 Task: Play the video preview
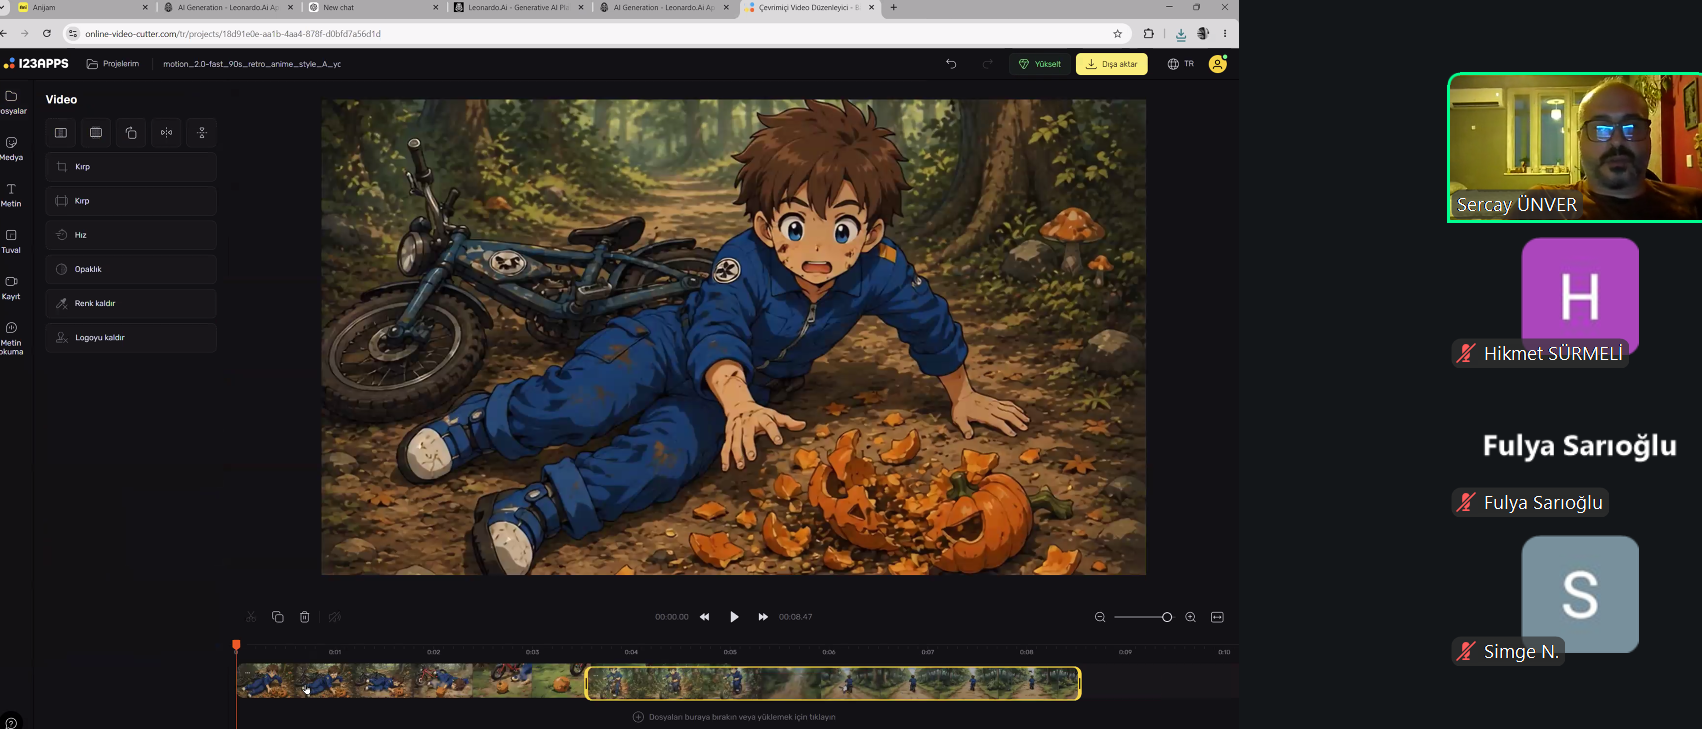[734, 617]
